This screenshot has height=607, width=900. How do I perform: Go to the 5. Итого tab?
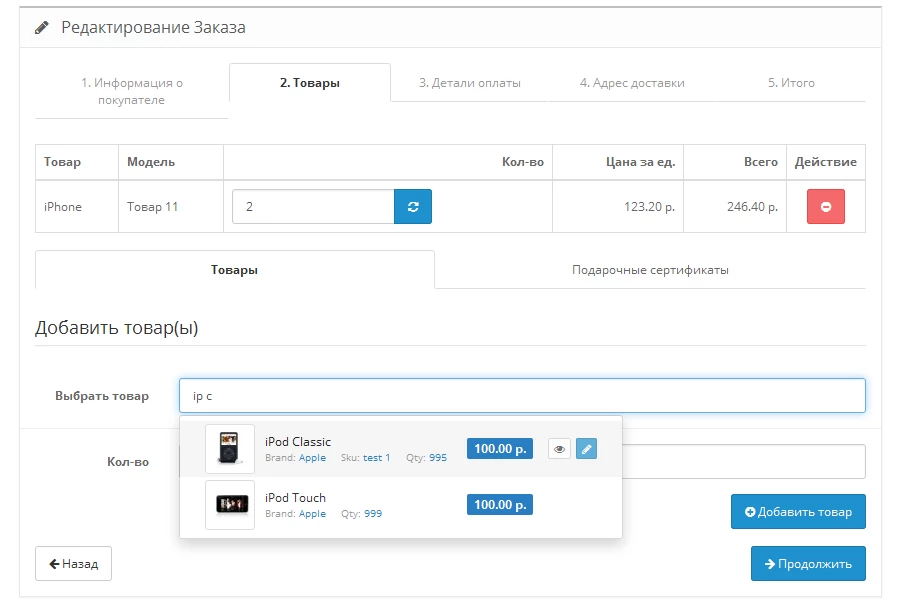point(791,83)
